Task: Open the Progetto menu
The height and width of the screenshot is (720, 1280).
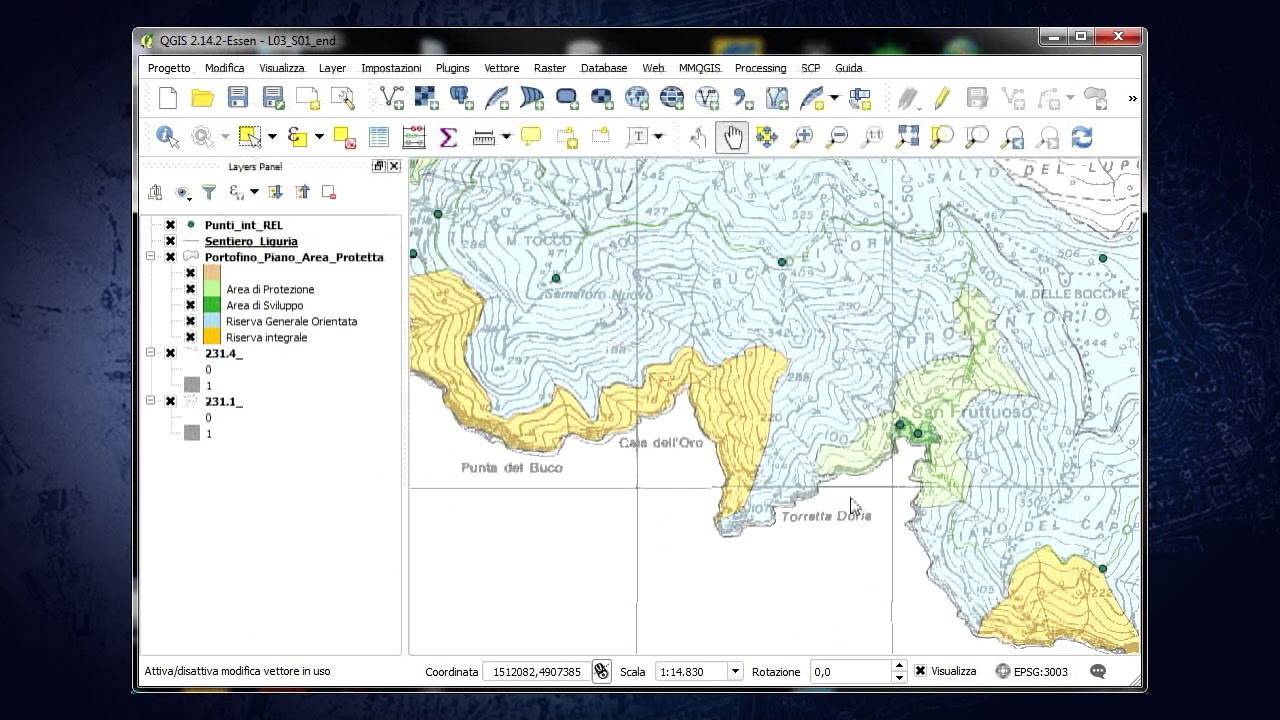Action: 169,68
